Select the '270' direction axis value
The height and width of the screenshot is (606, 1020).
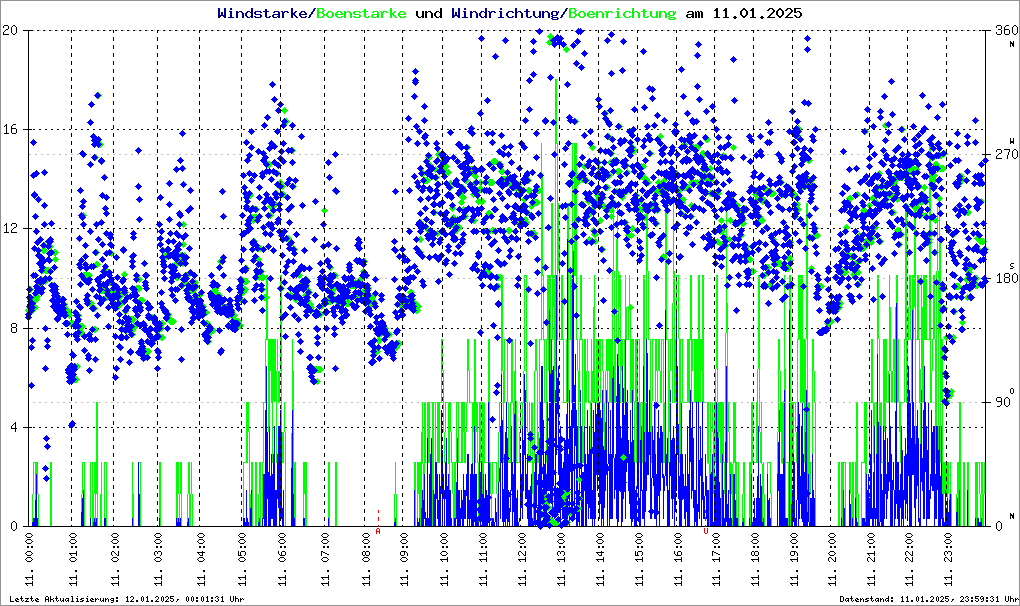1001,155
